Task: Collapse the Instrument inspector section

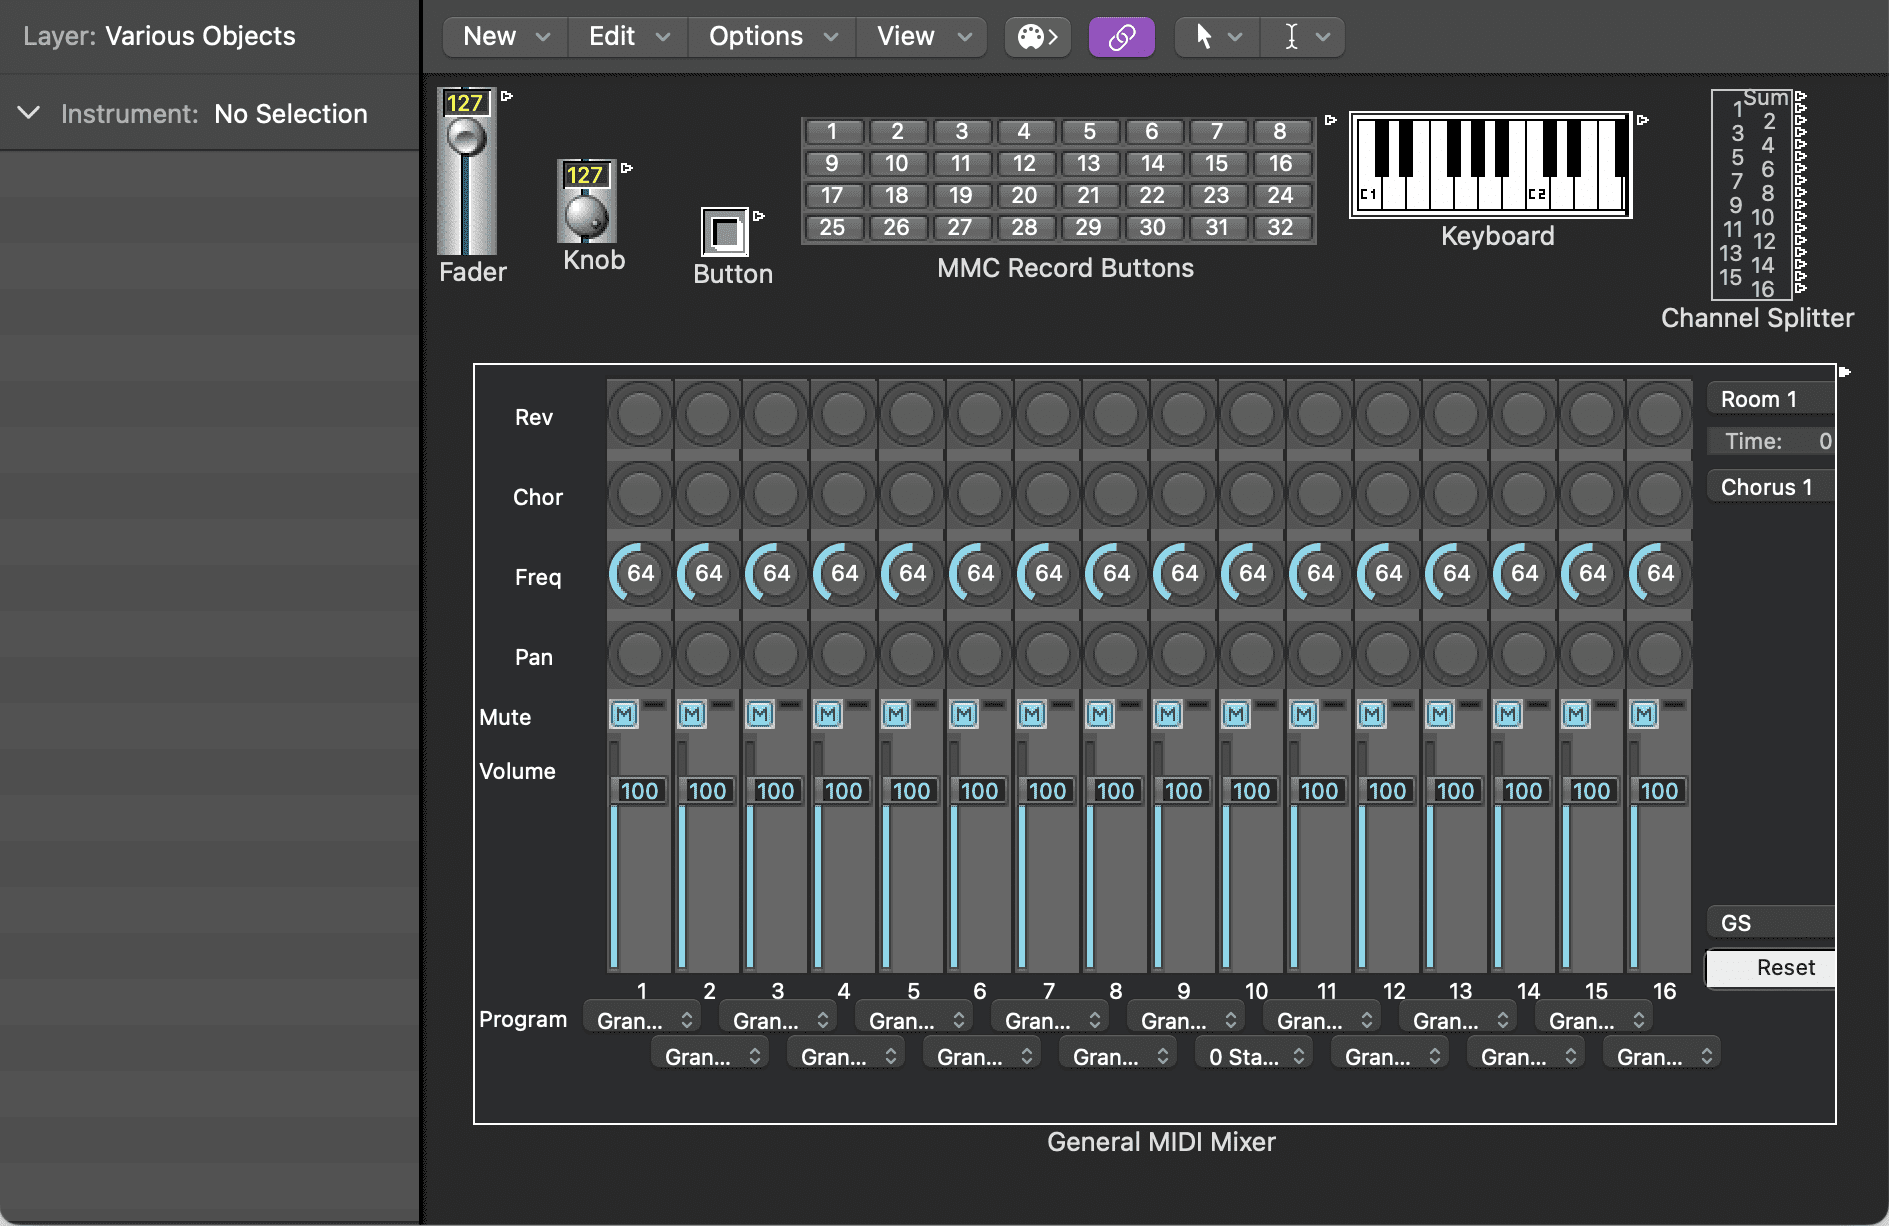Action: (x=29, y=113)
